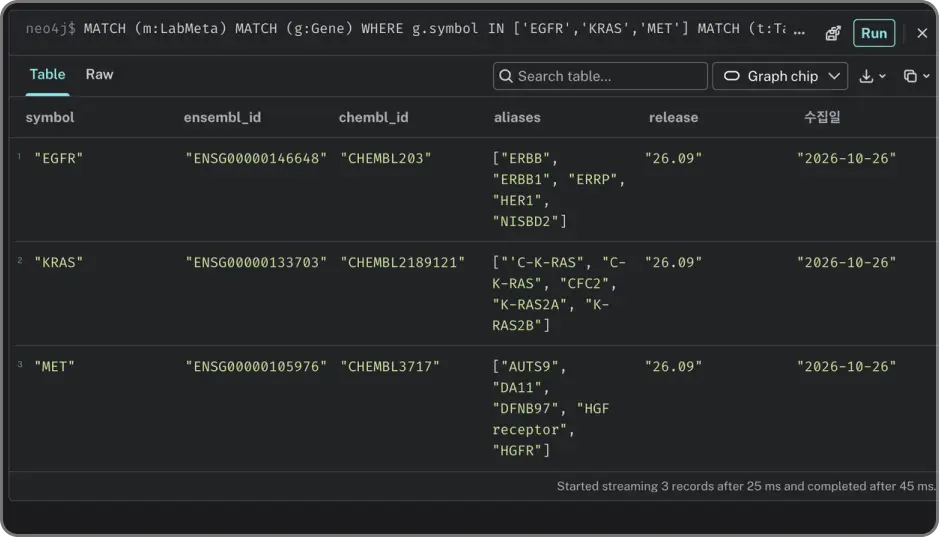Viewport: 939px width, 537px height.
Task: Click the EGFR aliases list cell
Action: pyautogui.click(x=558, y=190)
